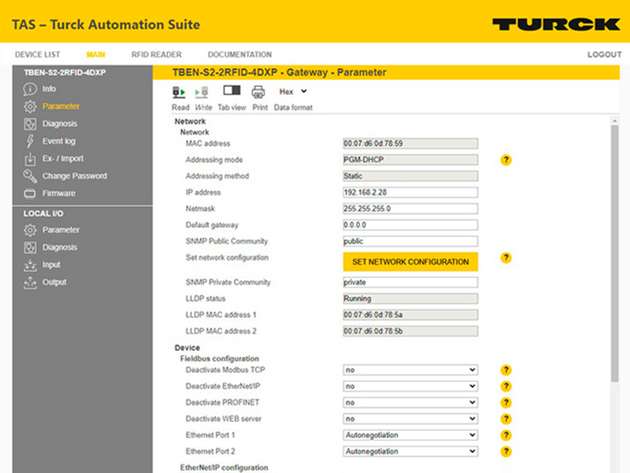630x473 pixels.
Task: Switch to DOCUMENTATION tab
Action: pos(240,54)
